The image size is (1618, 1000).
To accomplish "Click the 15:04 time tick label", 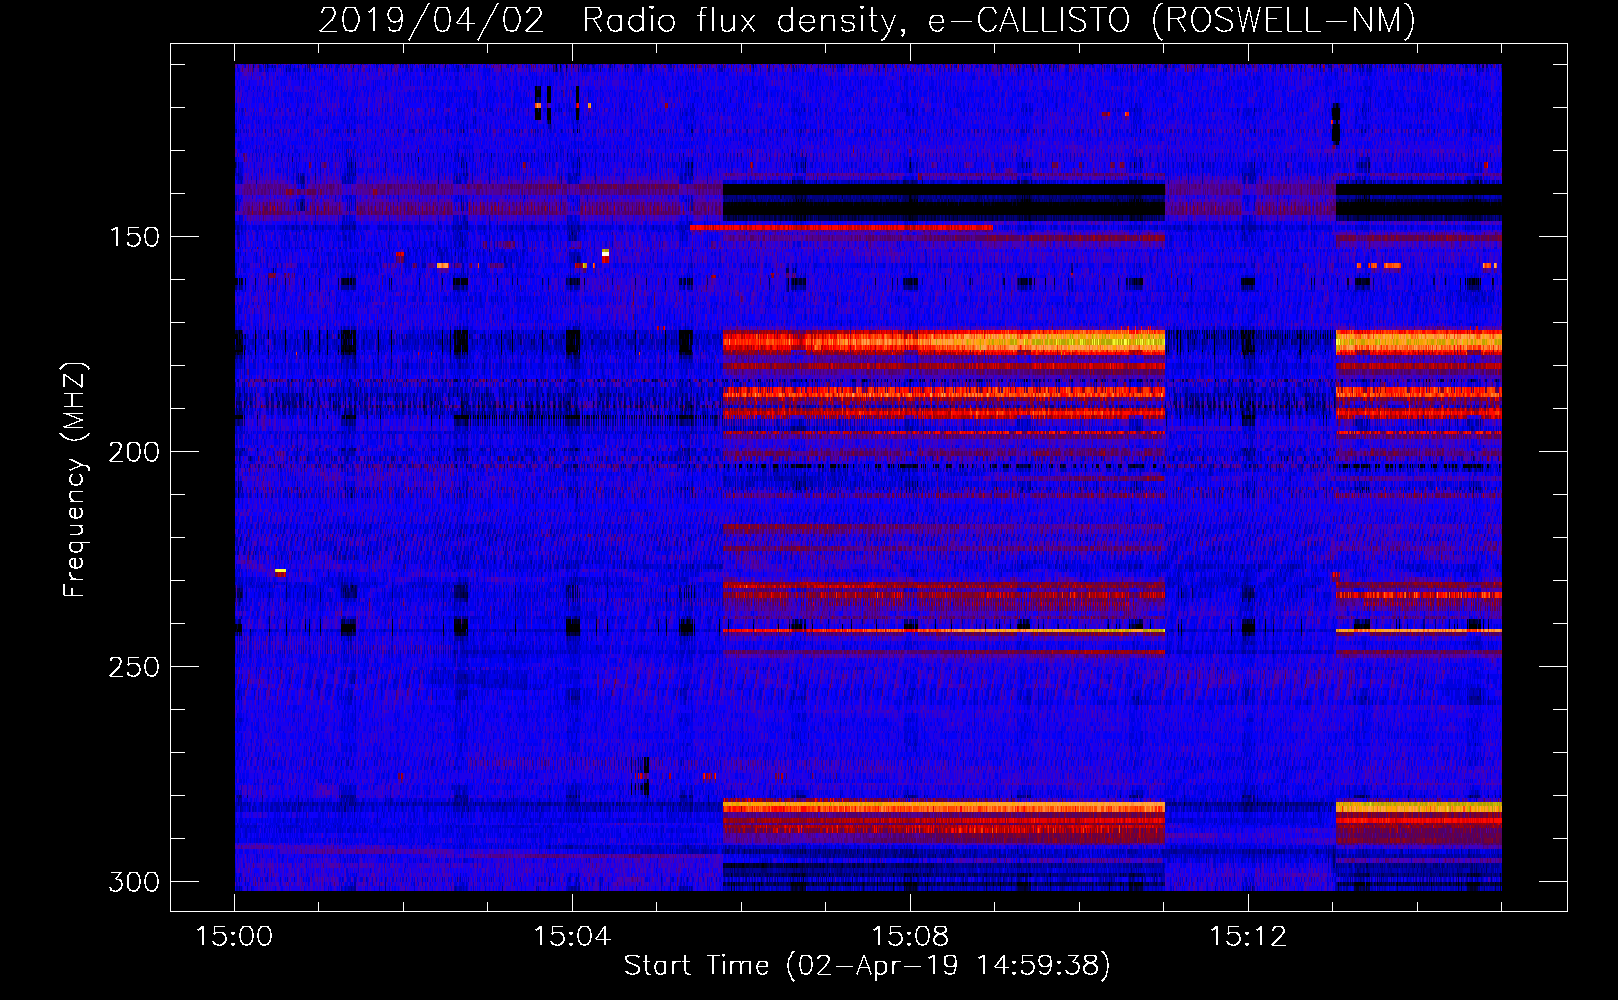I will [x=572, y=937].
